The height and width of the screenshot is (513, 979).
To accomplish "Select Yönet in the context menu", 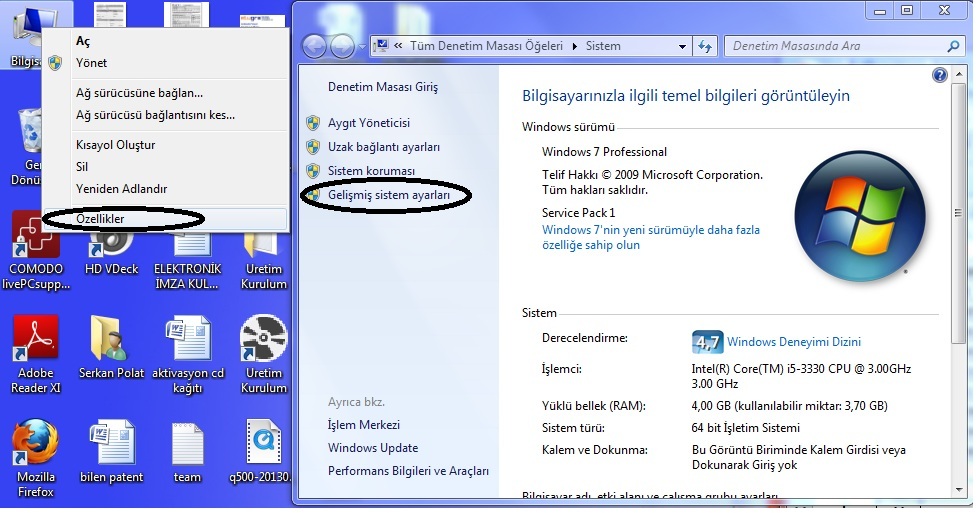I will click(x=92, y=63).
